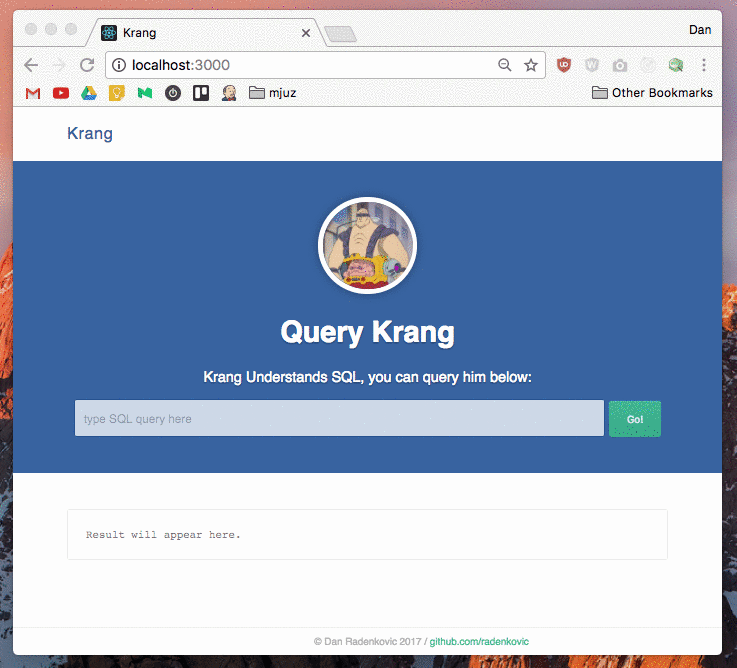Click the window's red close button
The height and width of the screenshot is (668, 737).
pos(31,29)
